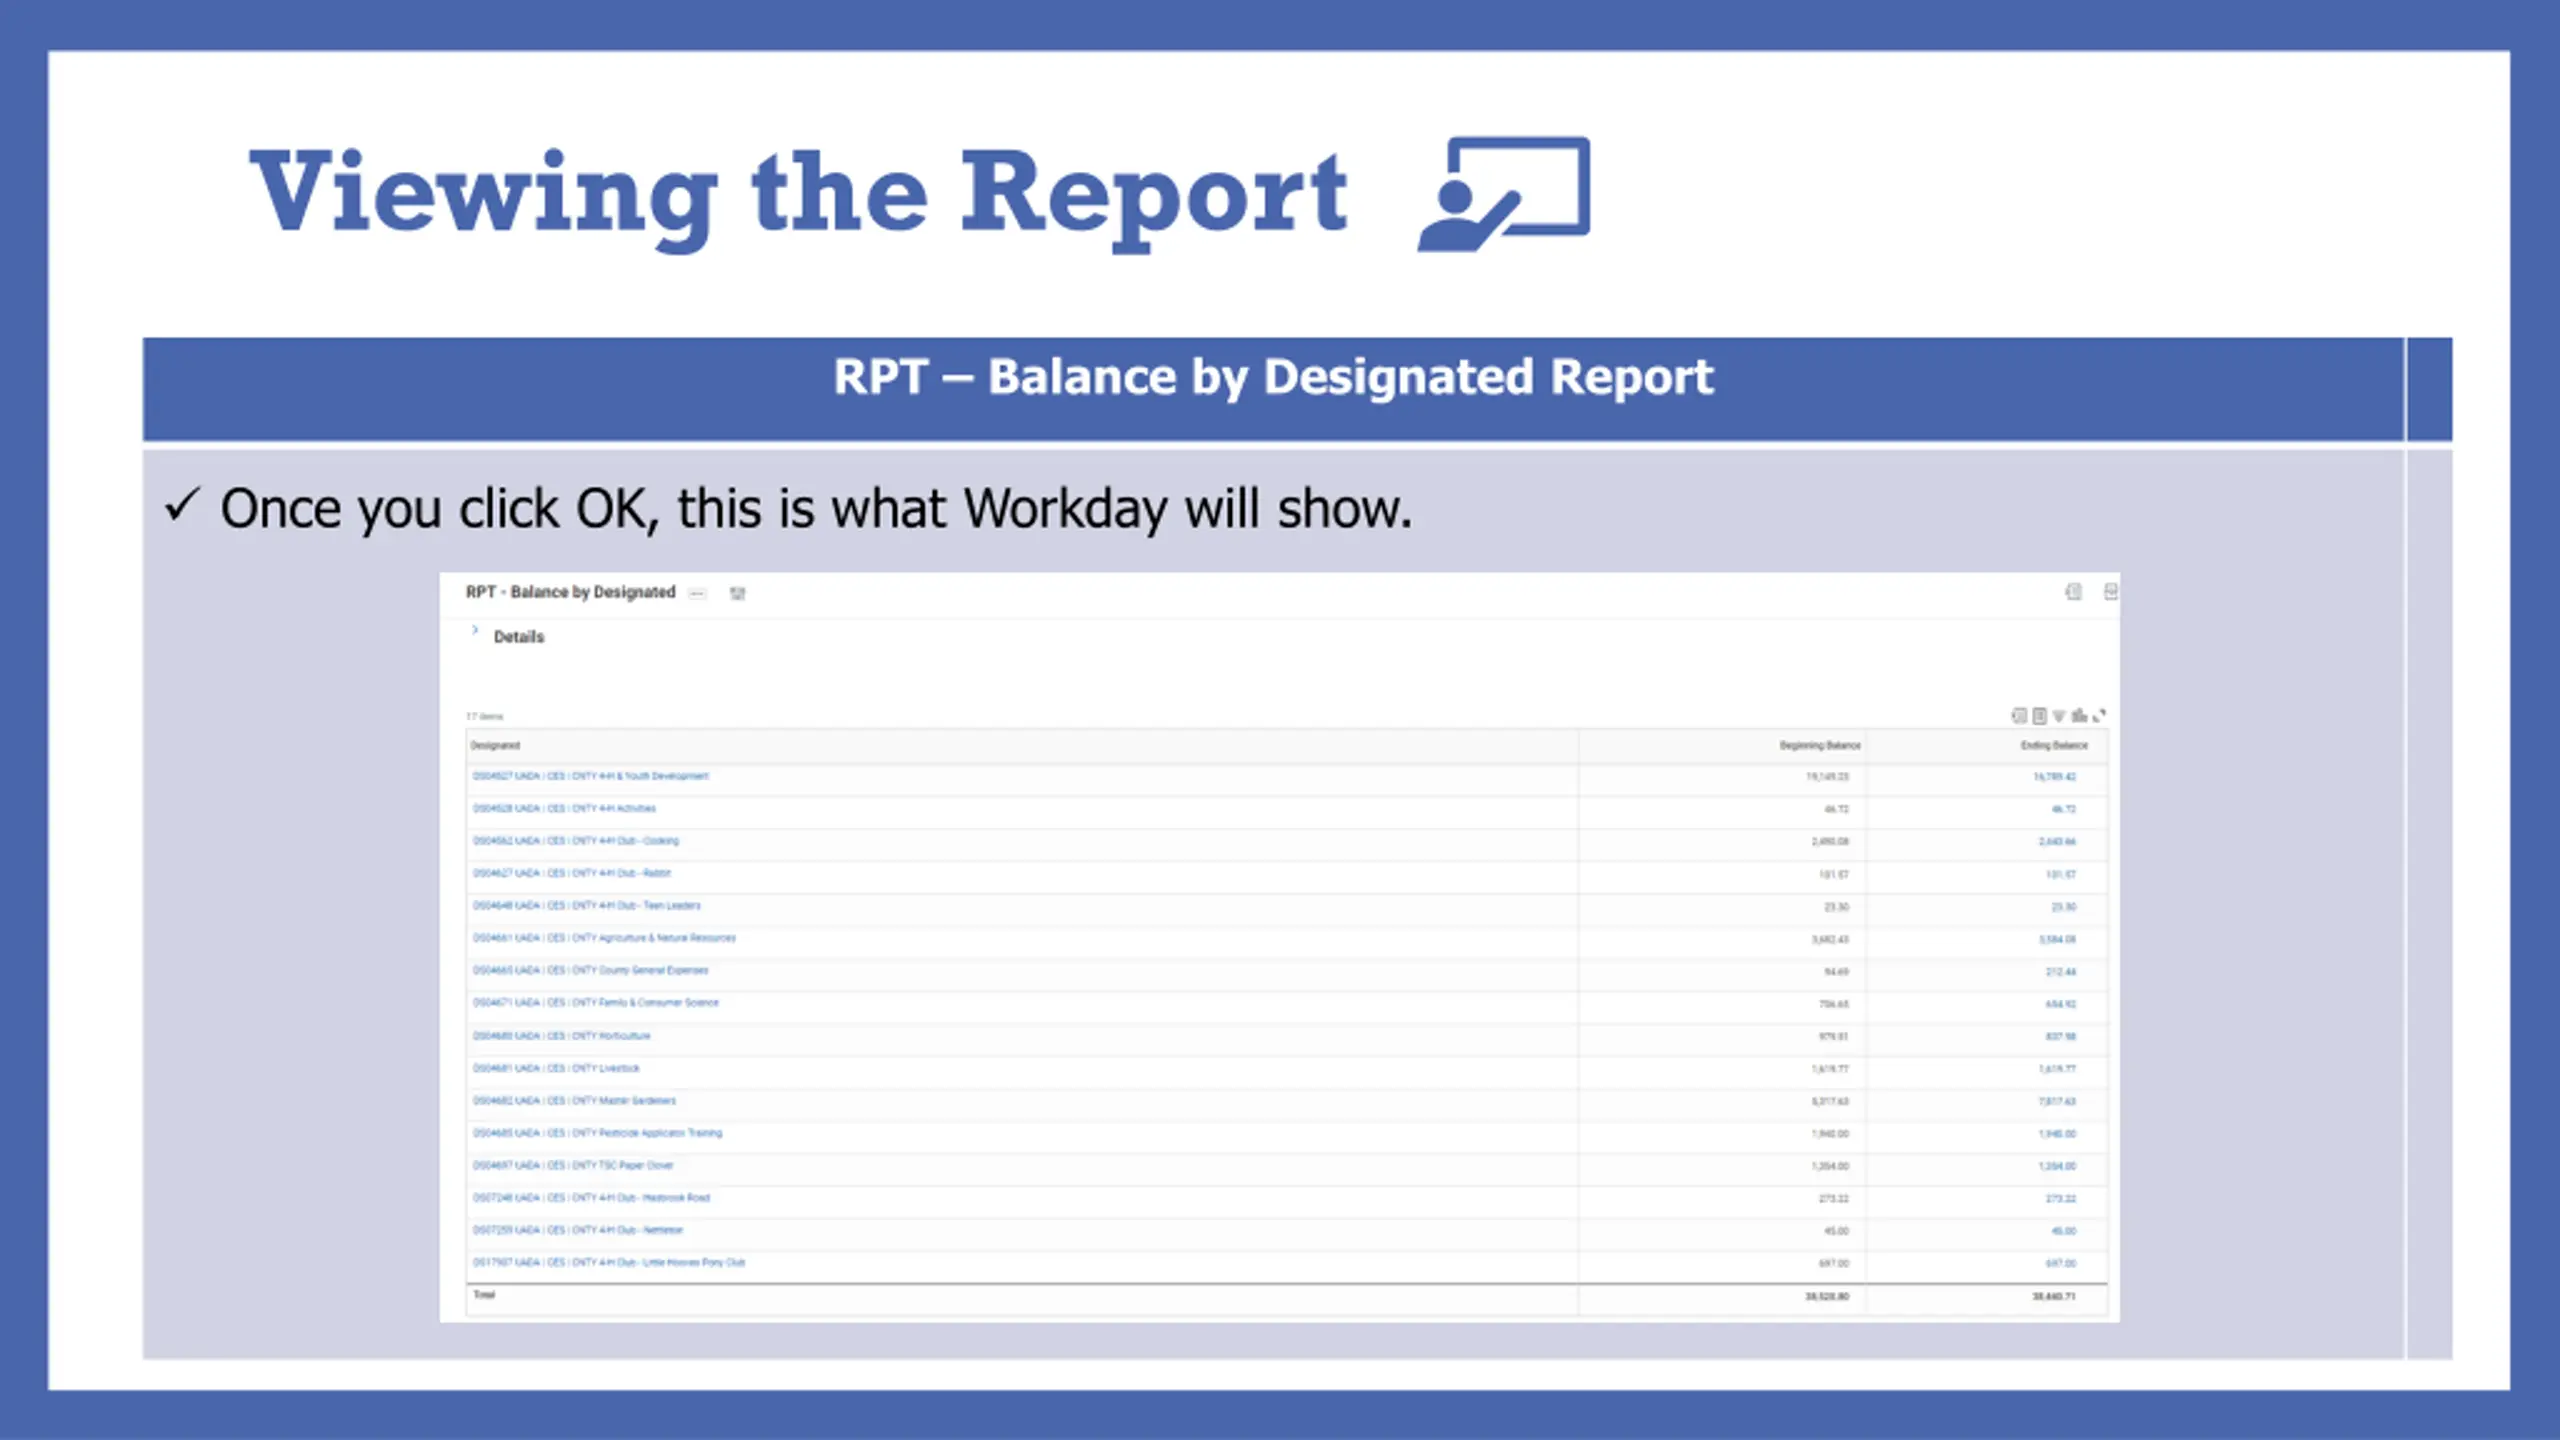Open the CNTY TSC Paper Clover link
The image size is (2560, 1440).
point(573,1165)
